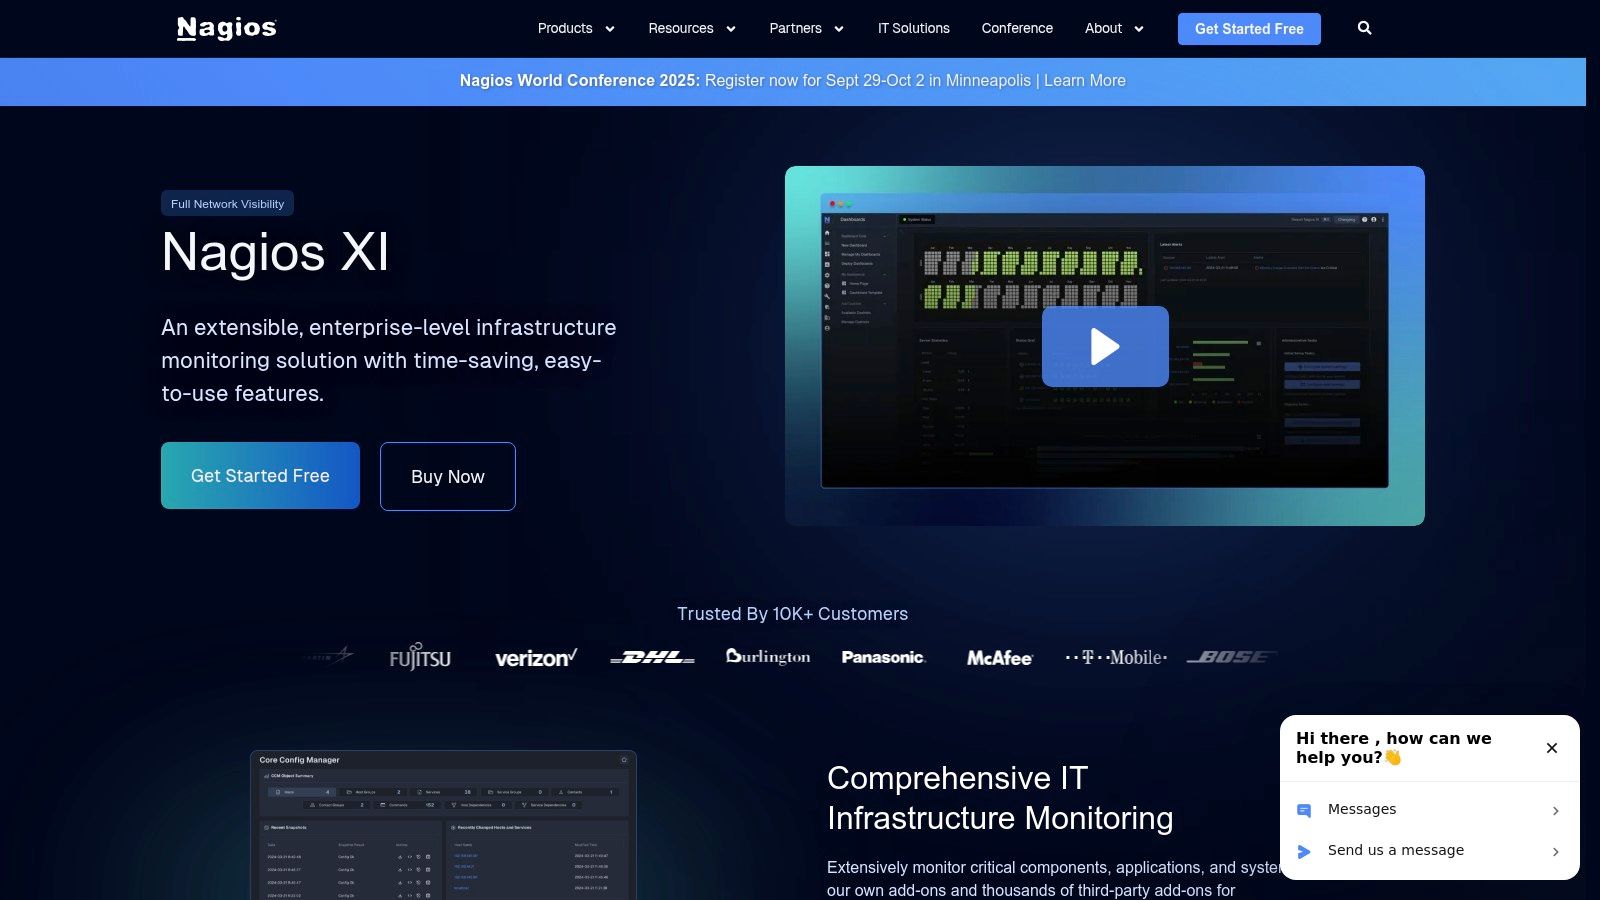Expand the Partners dropdown menu

click(x=807, y=28)
